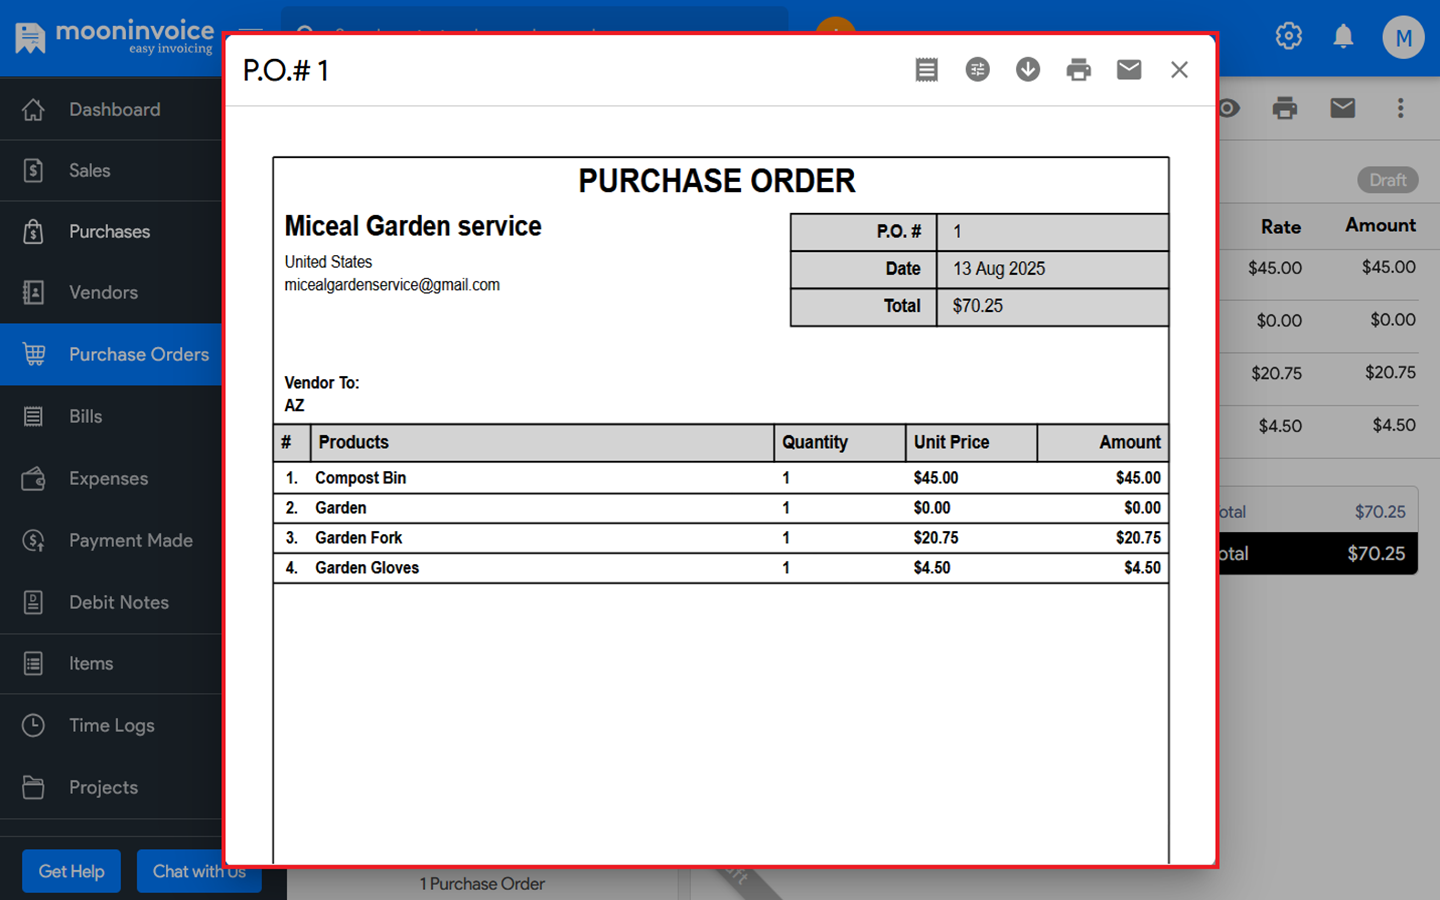Open Bills from the sidebar

coord(85,417)
